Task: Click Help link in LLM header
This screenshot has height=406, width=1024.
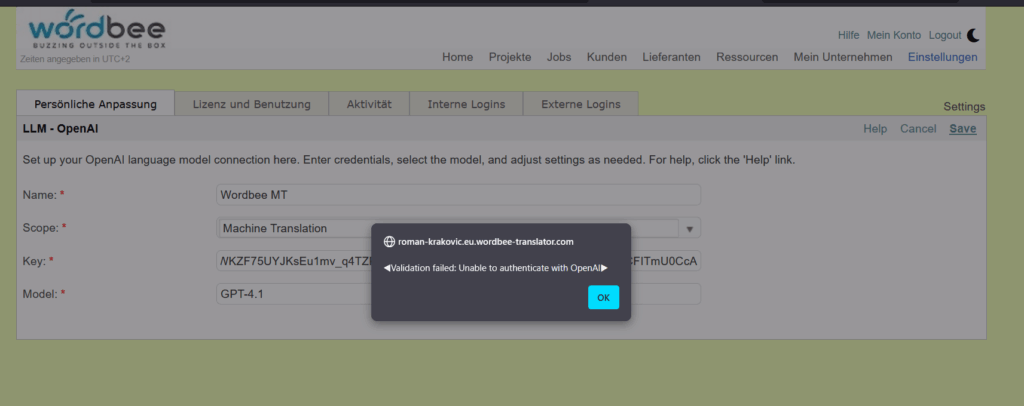Action: point(875,129)
